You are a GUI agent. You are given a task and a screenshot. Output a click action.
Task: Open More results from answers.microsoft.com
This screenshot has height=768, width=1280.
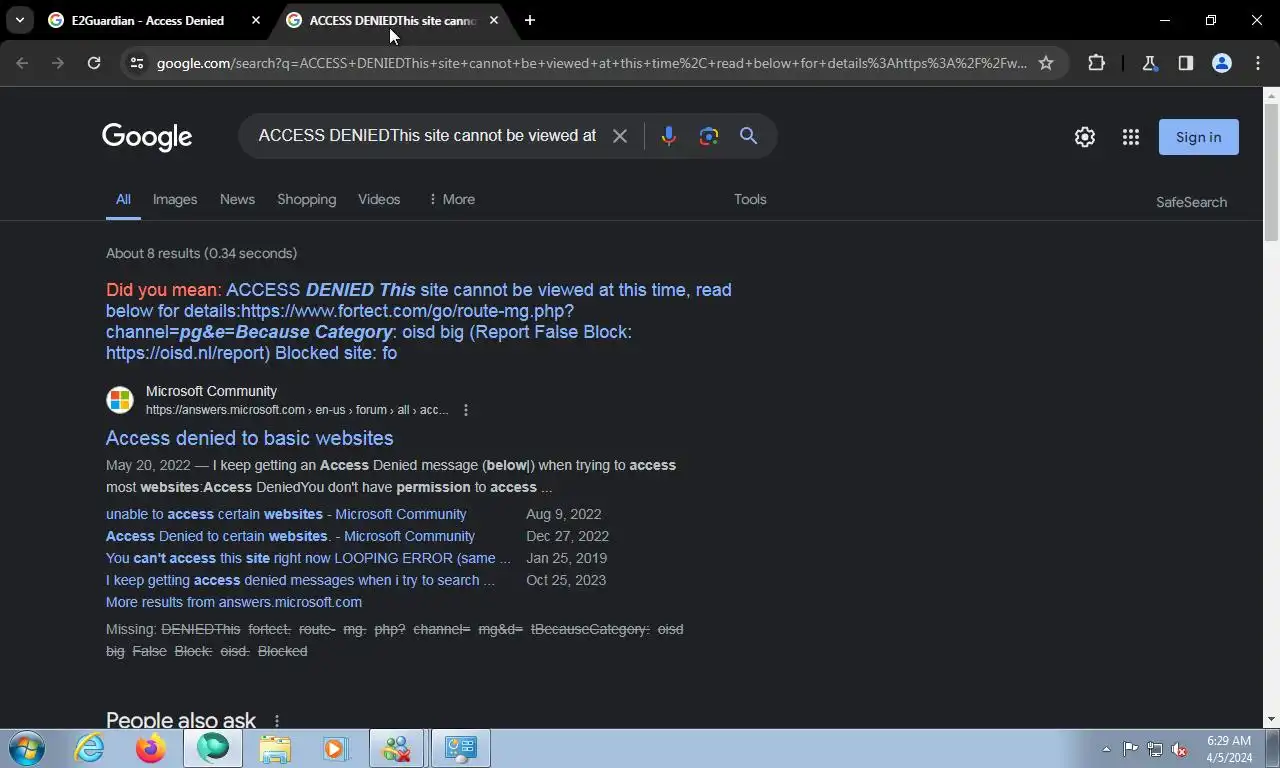pos(234,602)
